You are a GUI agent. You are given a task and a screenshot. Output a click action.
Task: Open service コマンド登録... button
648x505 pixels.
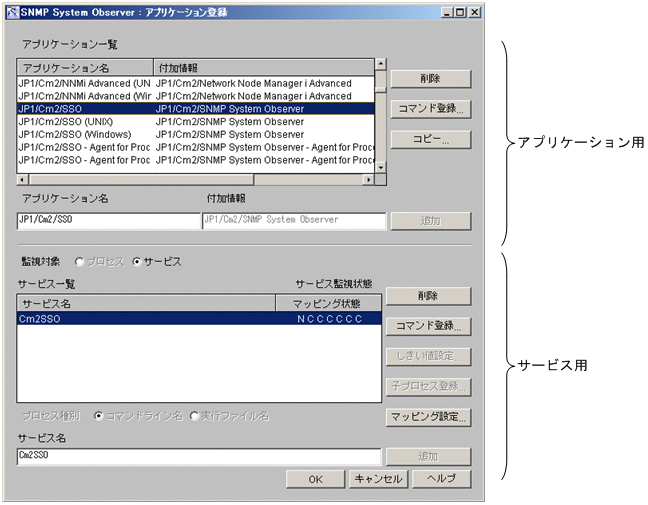428,326
